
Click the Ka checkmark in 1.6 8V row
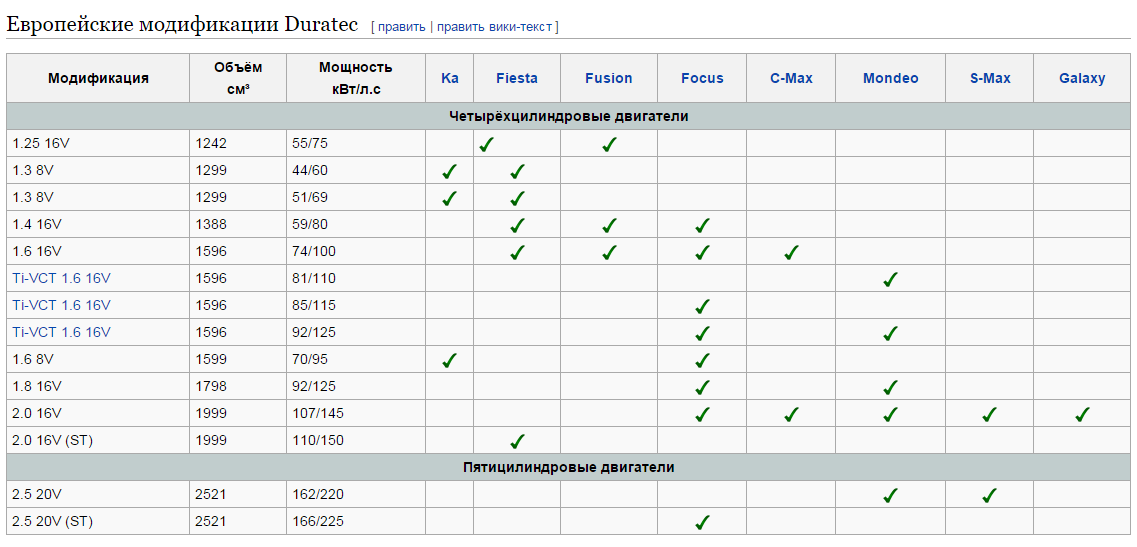tap(450, 360)
